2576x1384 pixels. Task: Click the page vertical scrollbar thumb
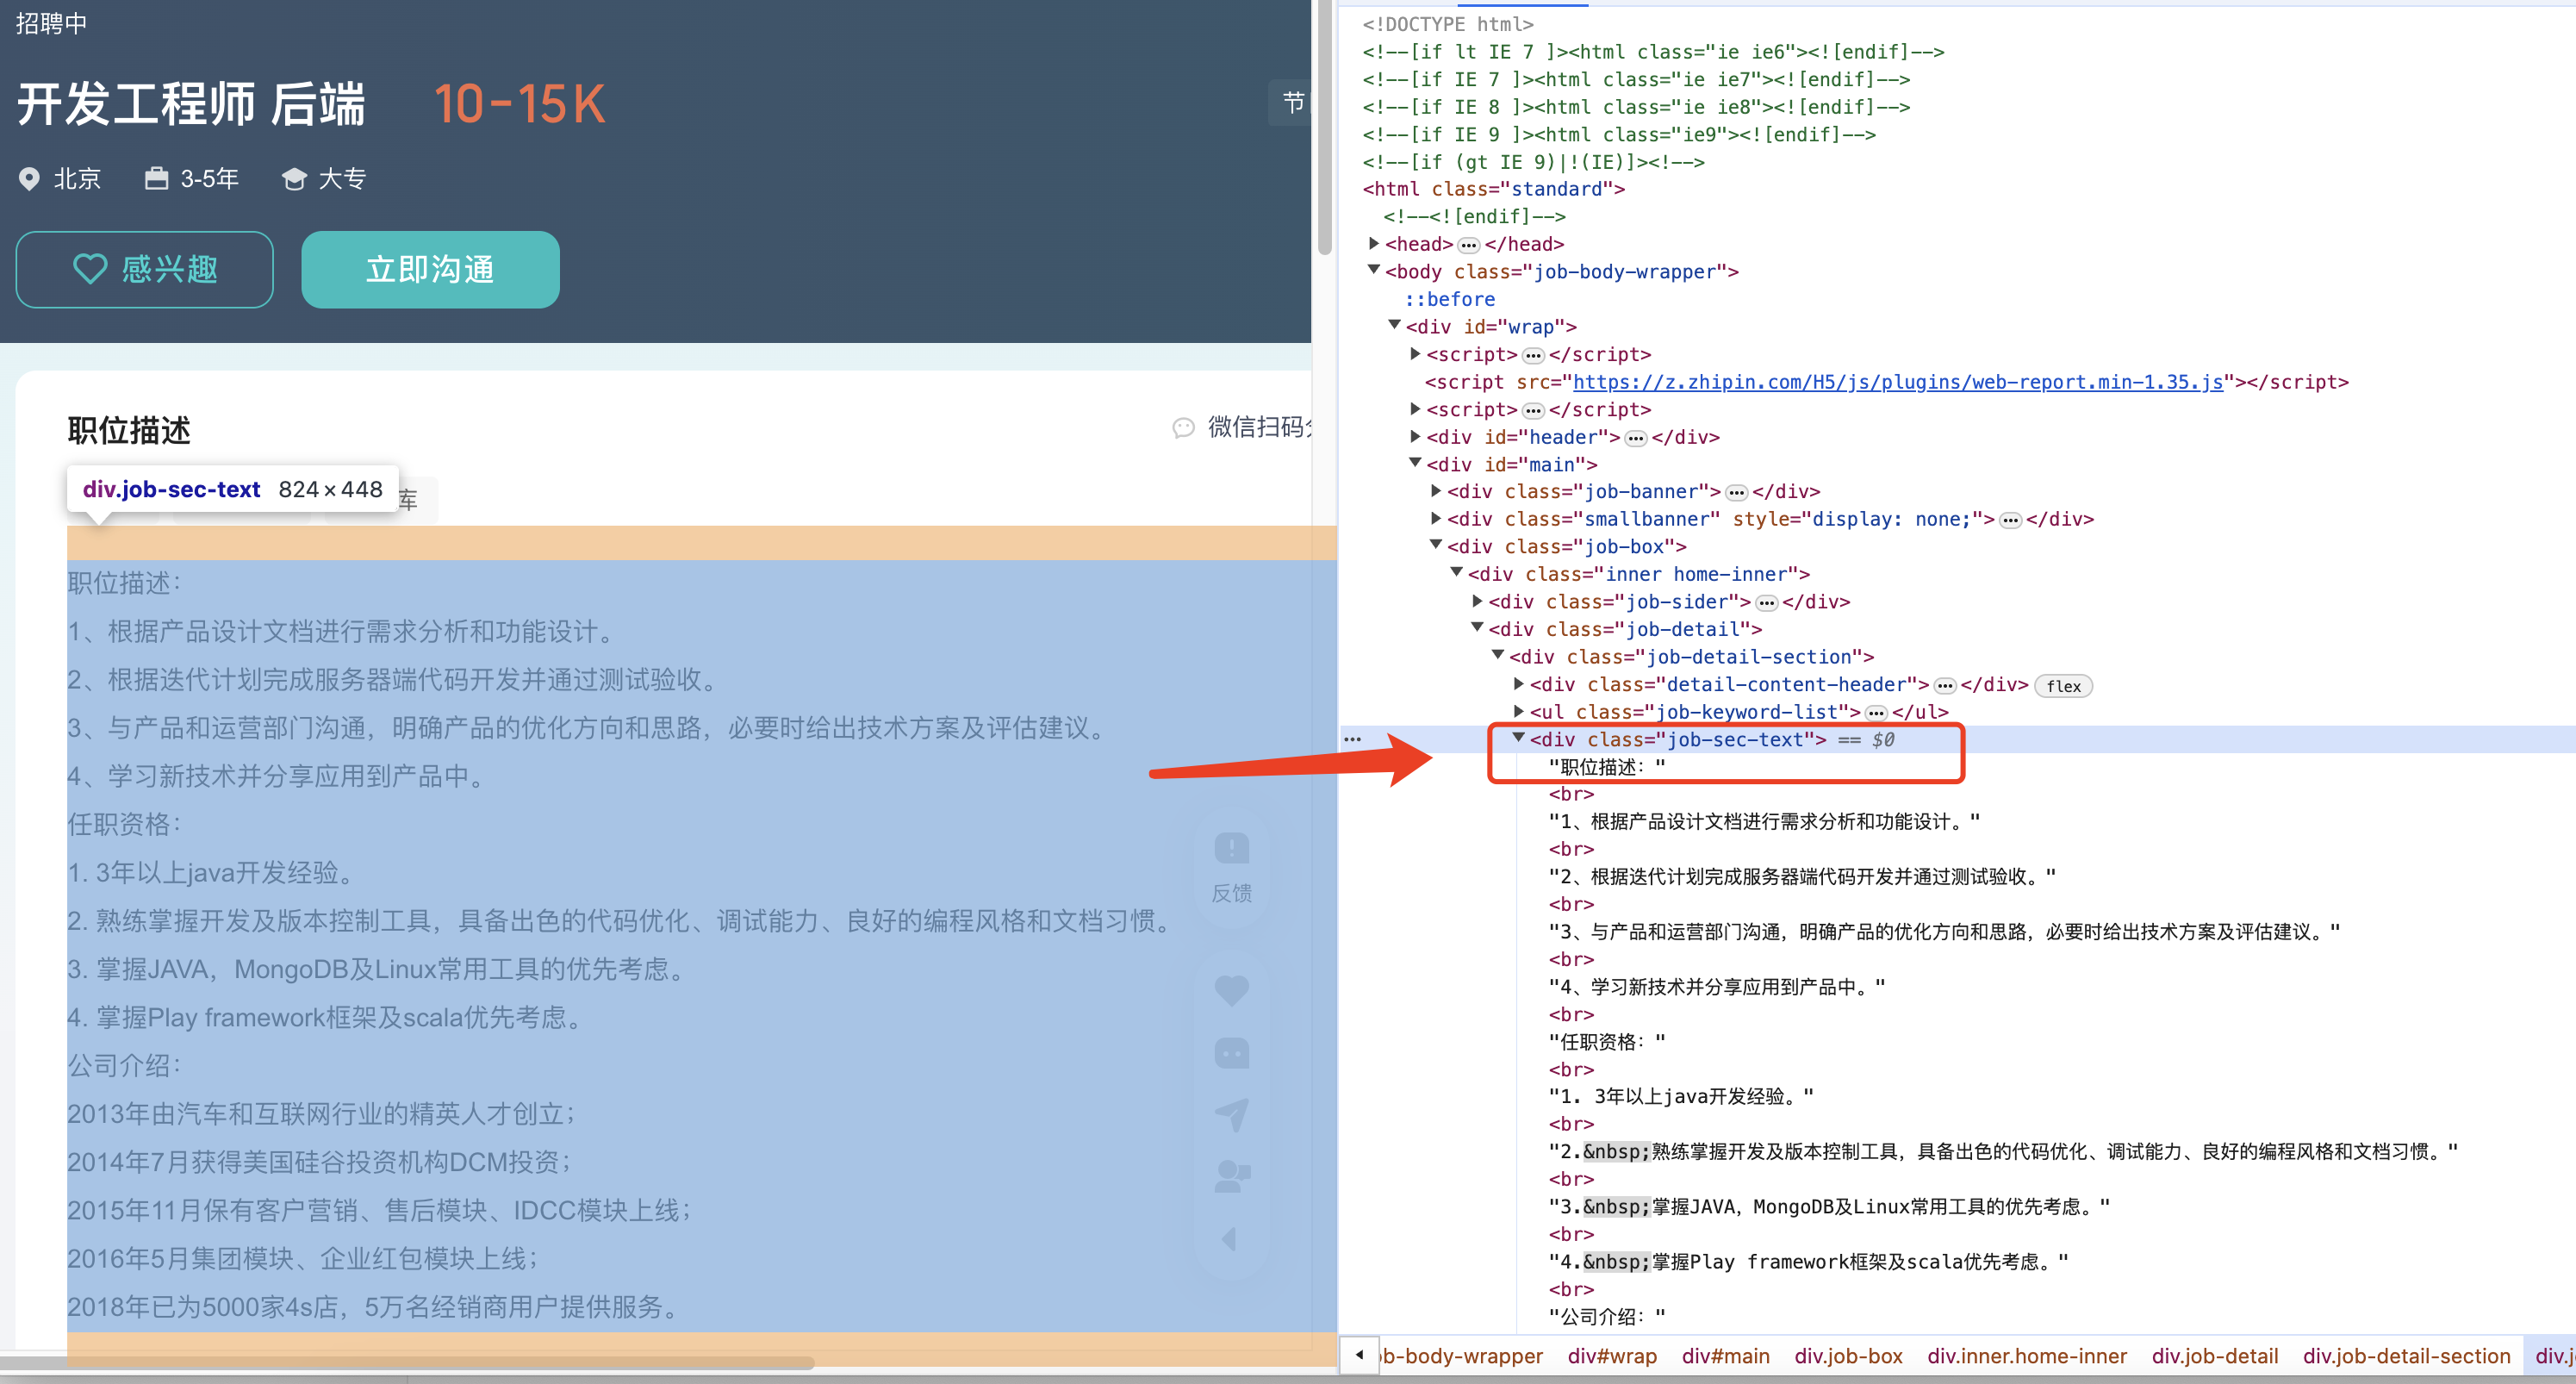[1324, 126]
